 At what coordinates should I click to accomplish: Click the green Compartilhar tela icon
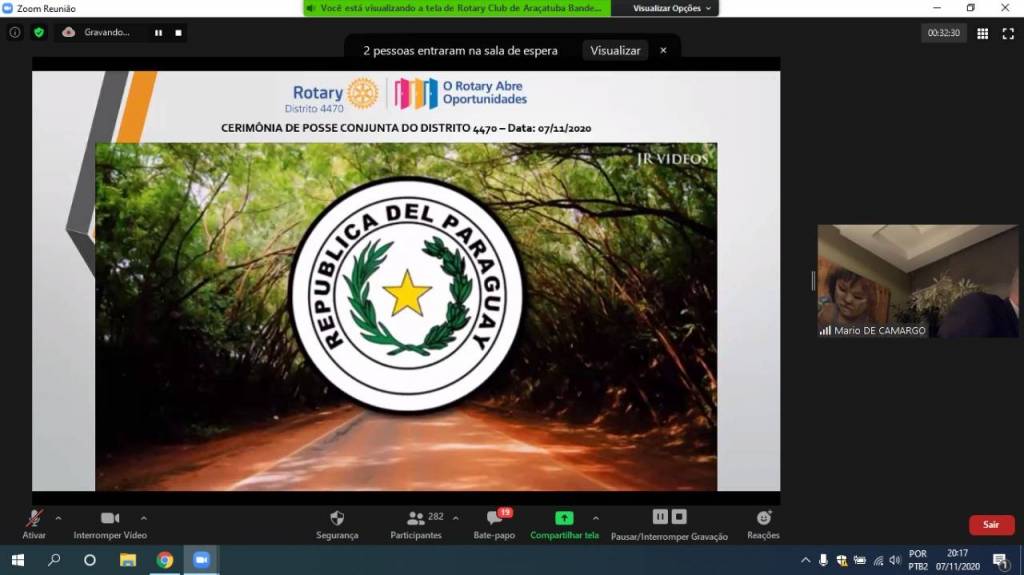point(564,518)
